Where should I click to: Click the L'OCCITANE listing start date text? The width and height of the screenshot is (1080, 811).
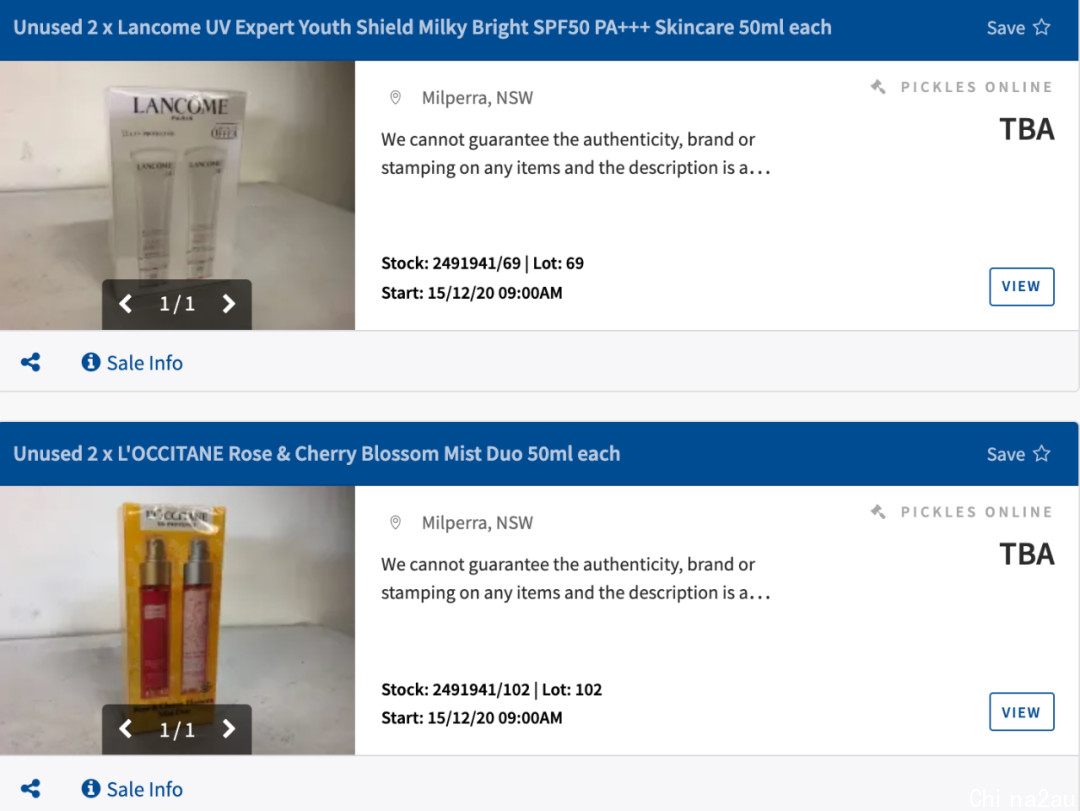pyautogui.click(x=472, y=718)
